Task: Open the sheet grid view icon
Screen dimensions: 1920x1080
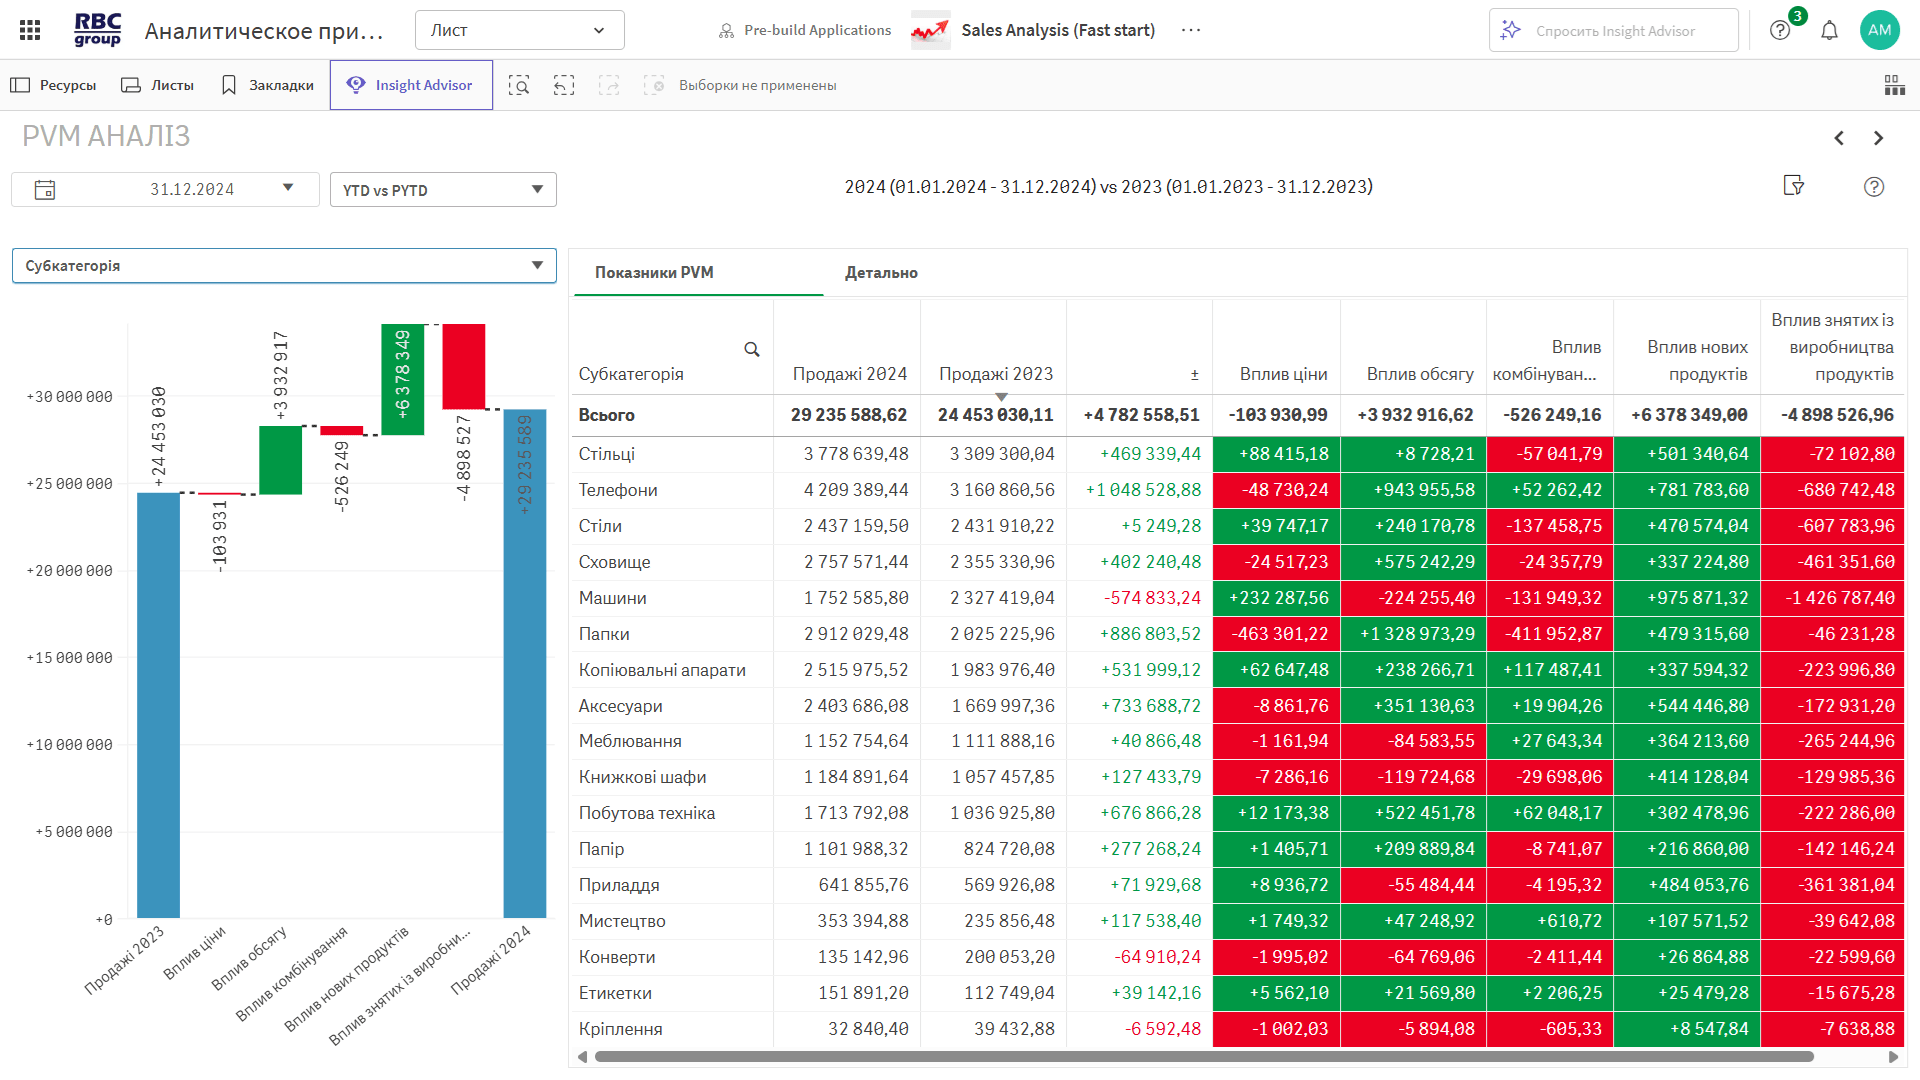Action: point(1894,85)
